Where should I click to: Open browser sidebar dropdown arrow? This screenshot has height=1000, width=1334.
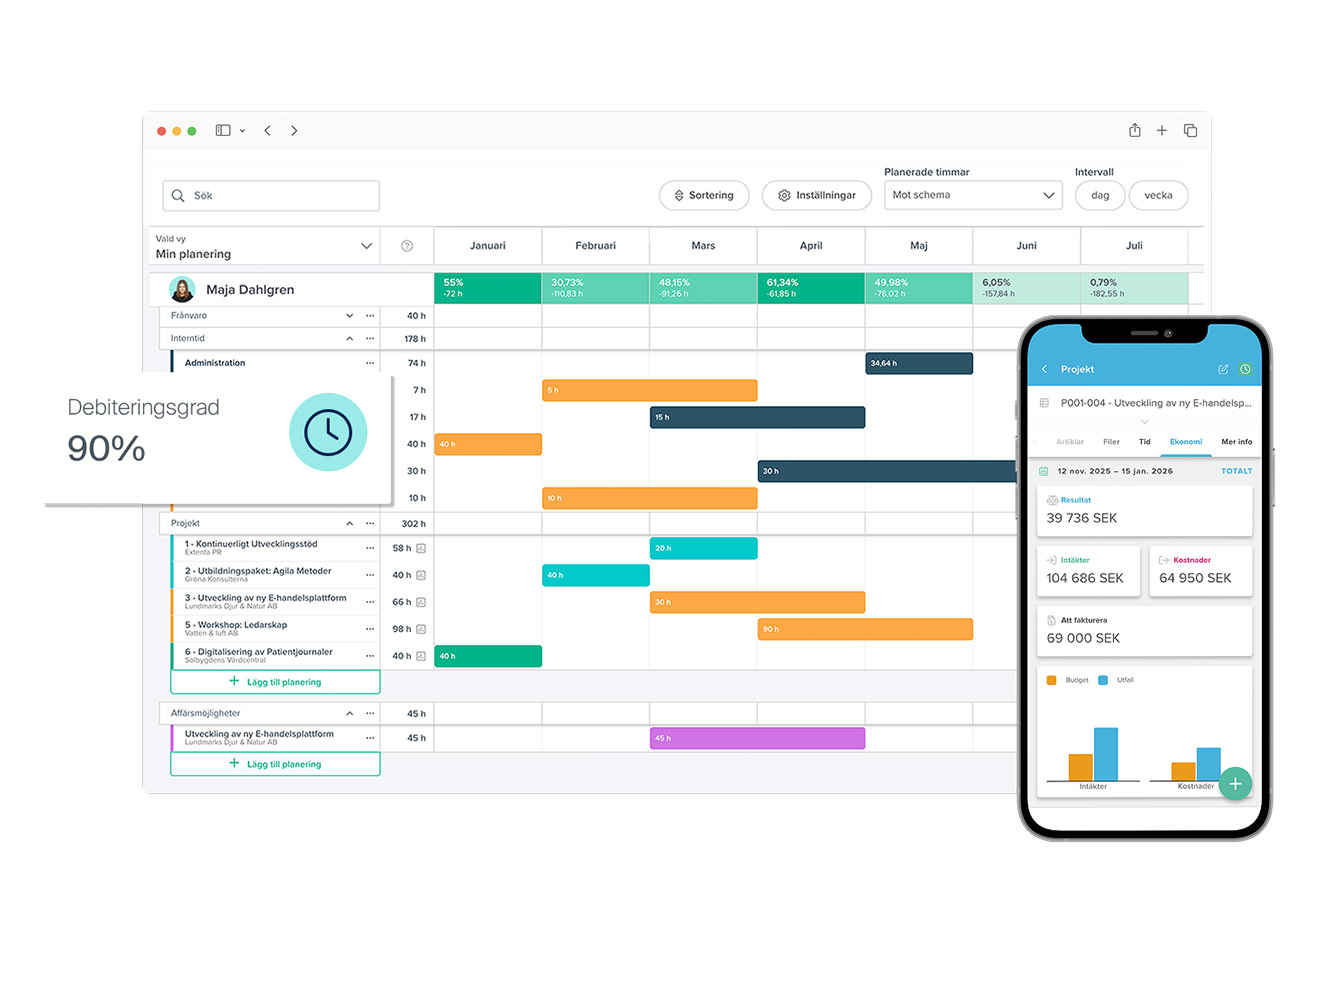coord(242,131)
